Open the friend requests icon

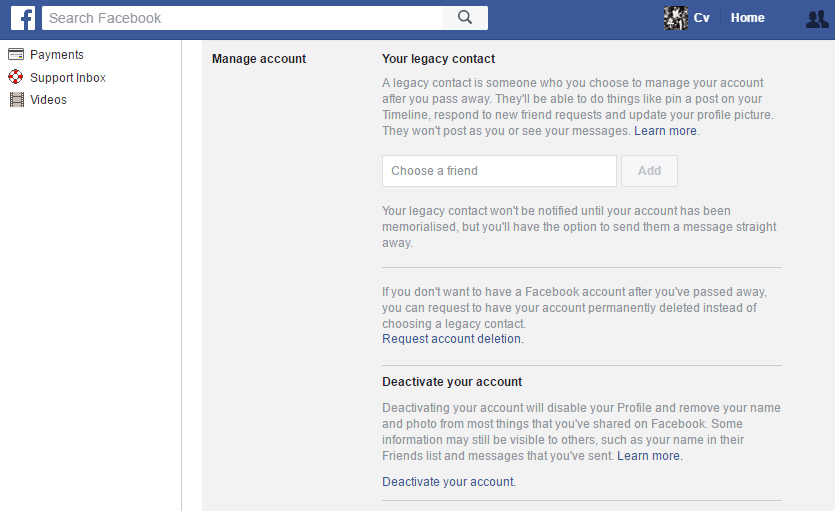817,18
